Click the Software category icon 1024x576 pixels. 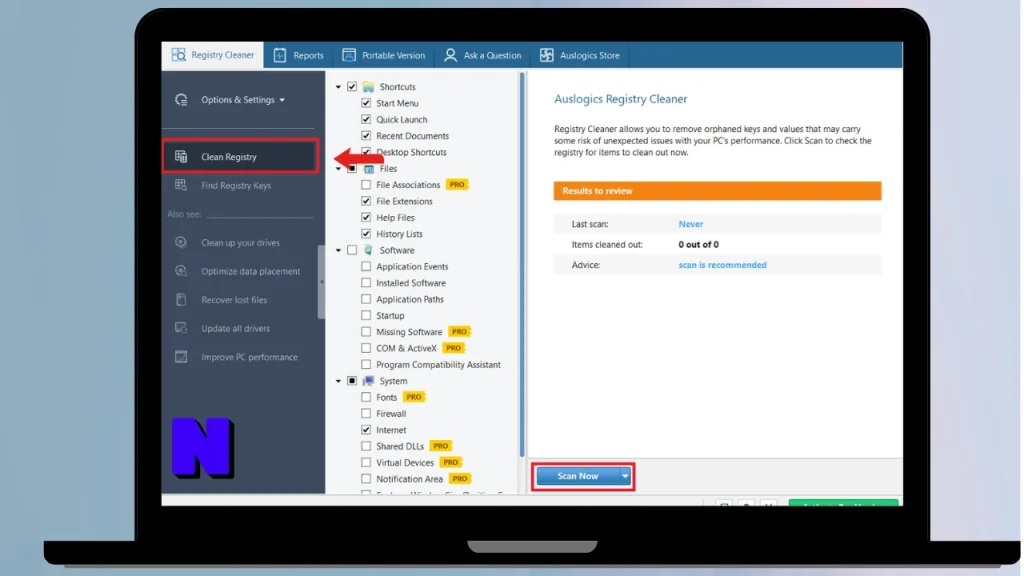tap(368, 250)
